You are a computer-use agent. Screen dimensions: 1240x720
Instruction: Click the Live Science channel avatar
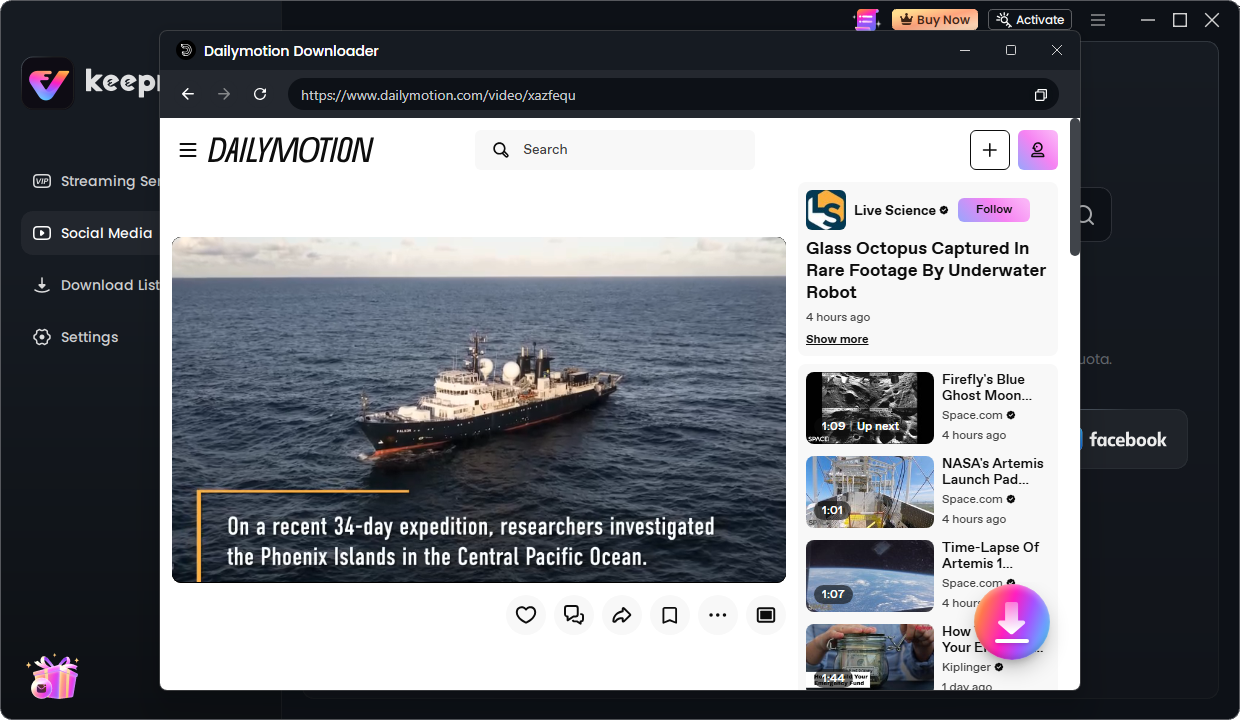coord(826,210)
